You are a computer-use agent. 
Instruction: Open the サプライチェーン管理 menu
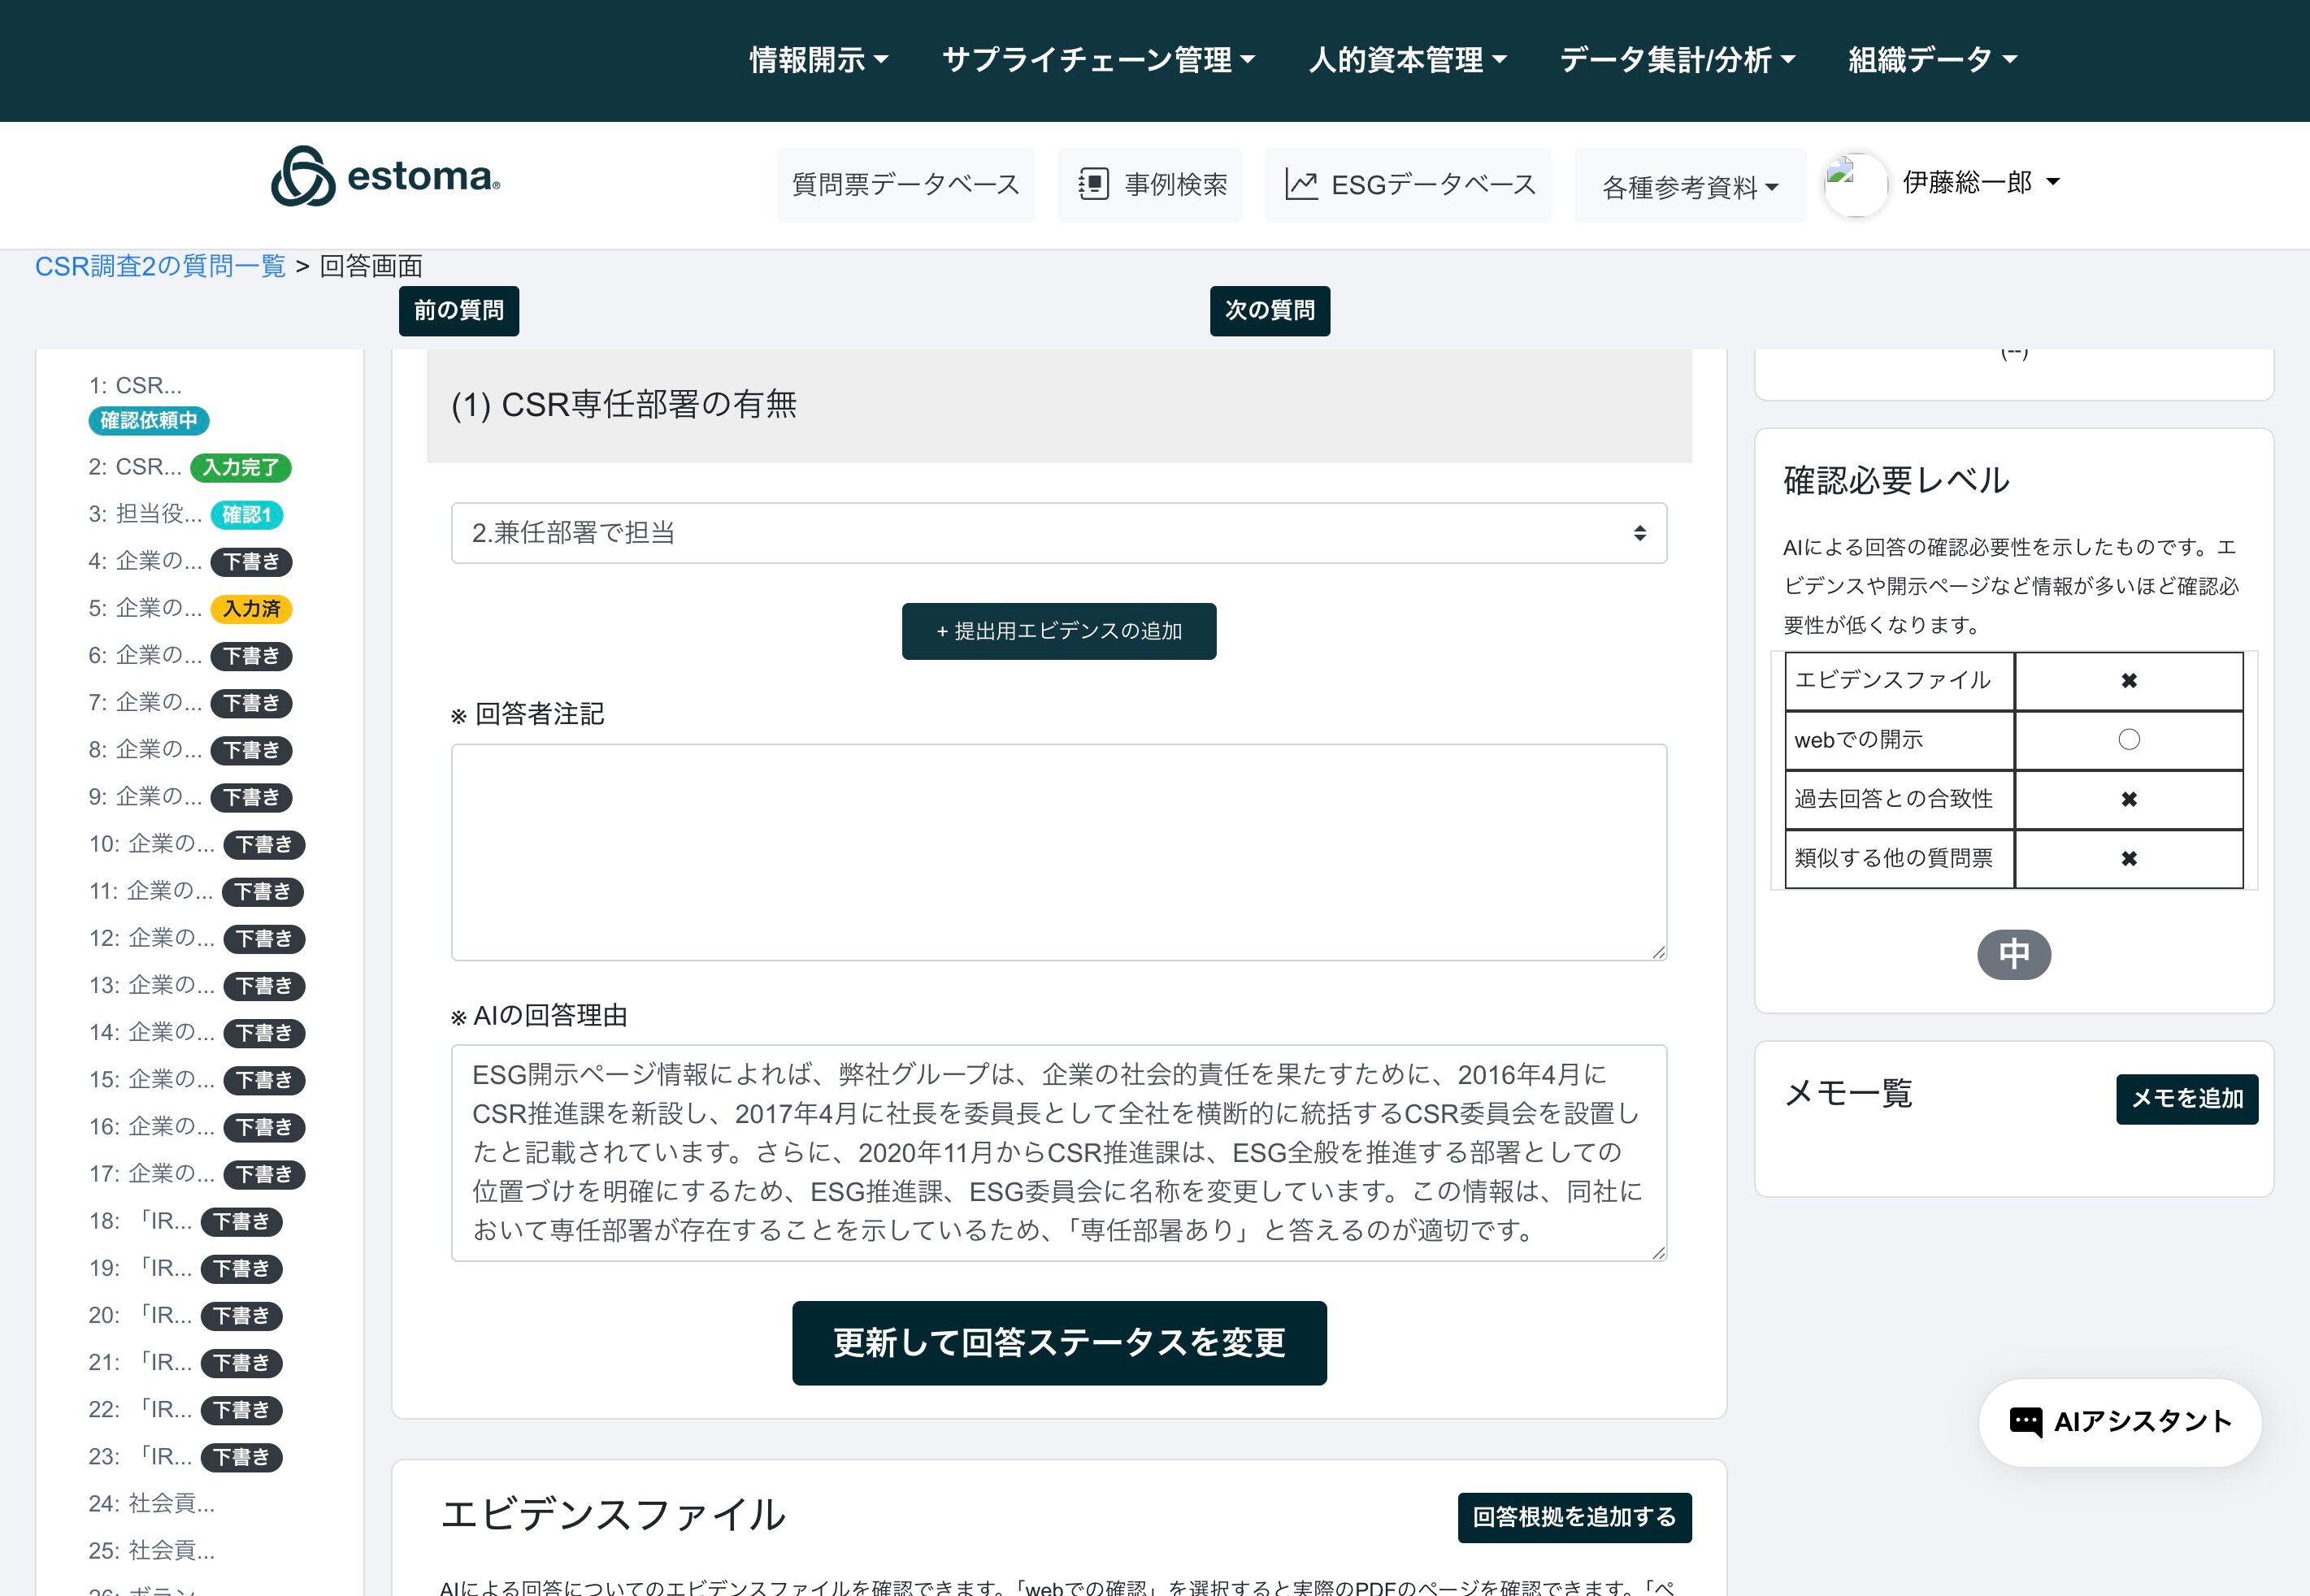click(x=1098, y=60)
